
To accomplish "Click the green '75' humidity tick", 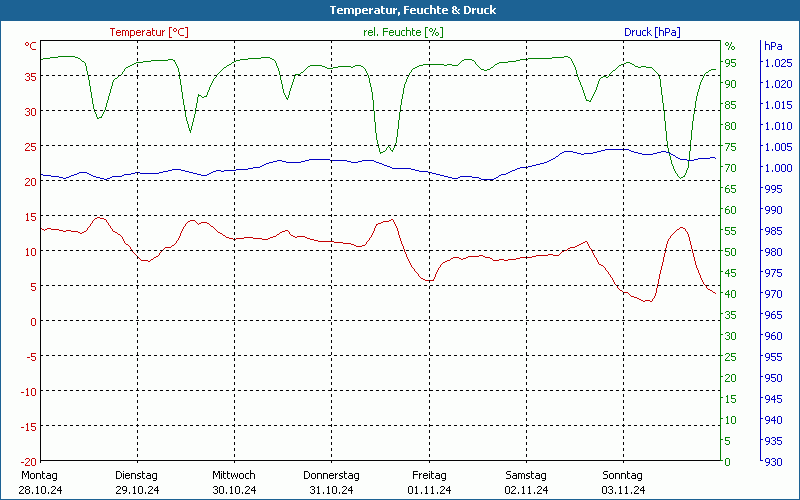I will pos(731,147).
